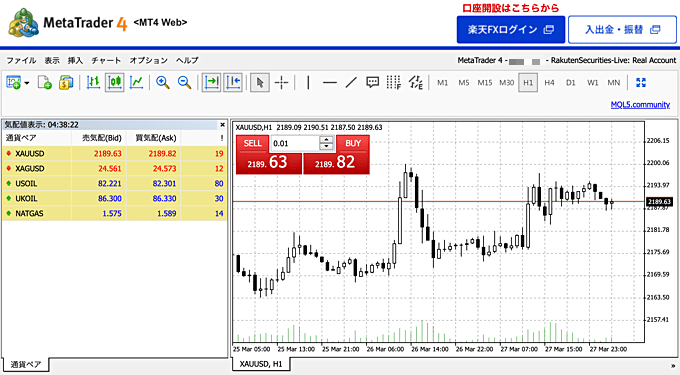
Task: Open the ファイル menu
Action: tap(21, 60)
